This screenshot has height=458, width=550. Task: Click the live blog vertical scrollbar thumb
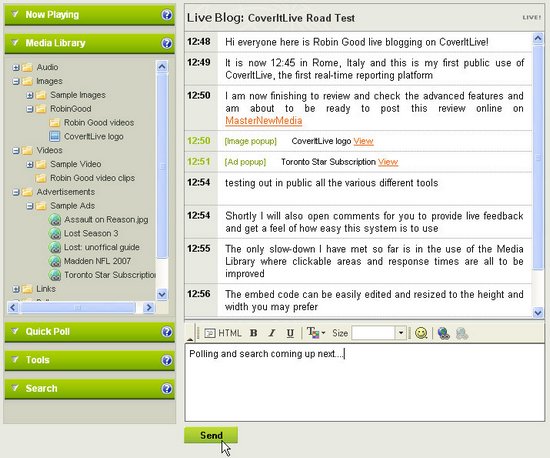tap(538, 157)
